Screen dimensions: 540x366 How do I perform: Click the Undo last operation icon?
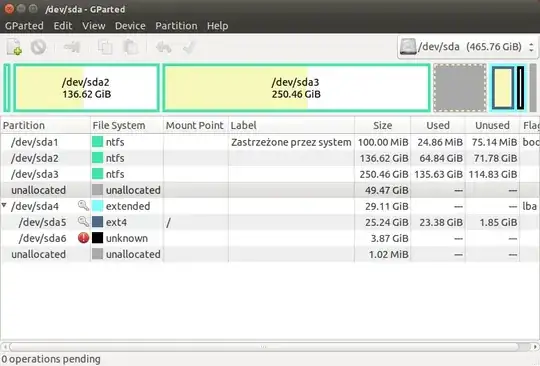point(164,47)
